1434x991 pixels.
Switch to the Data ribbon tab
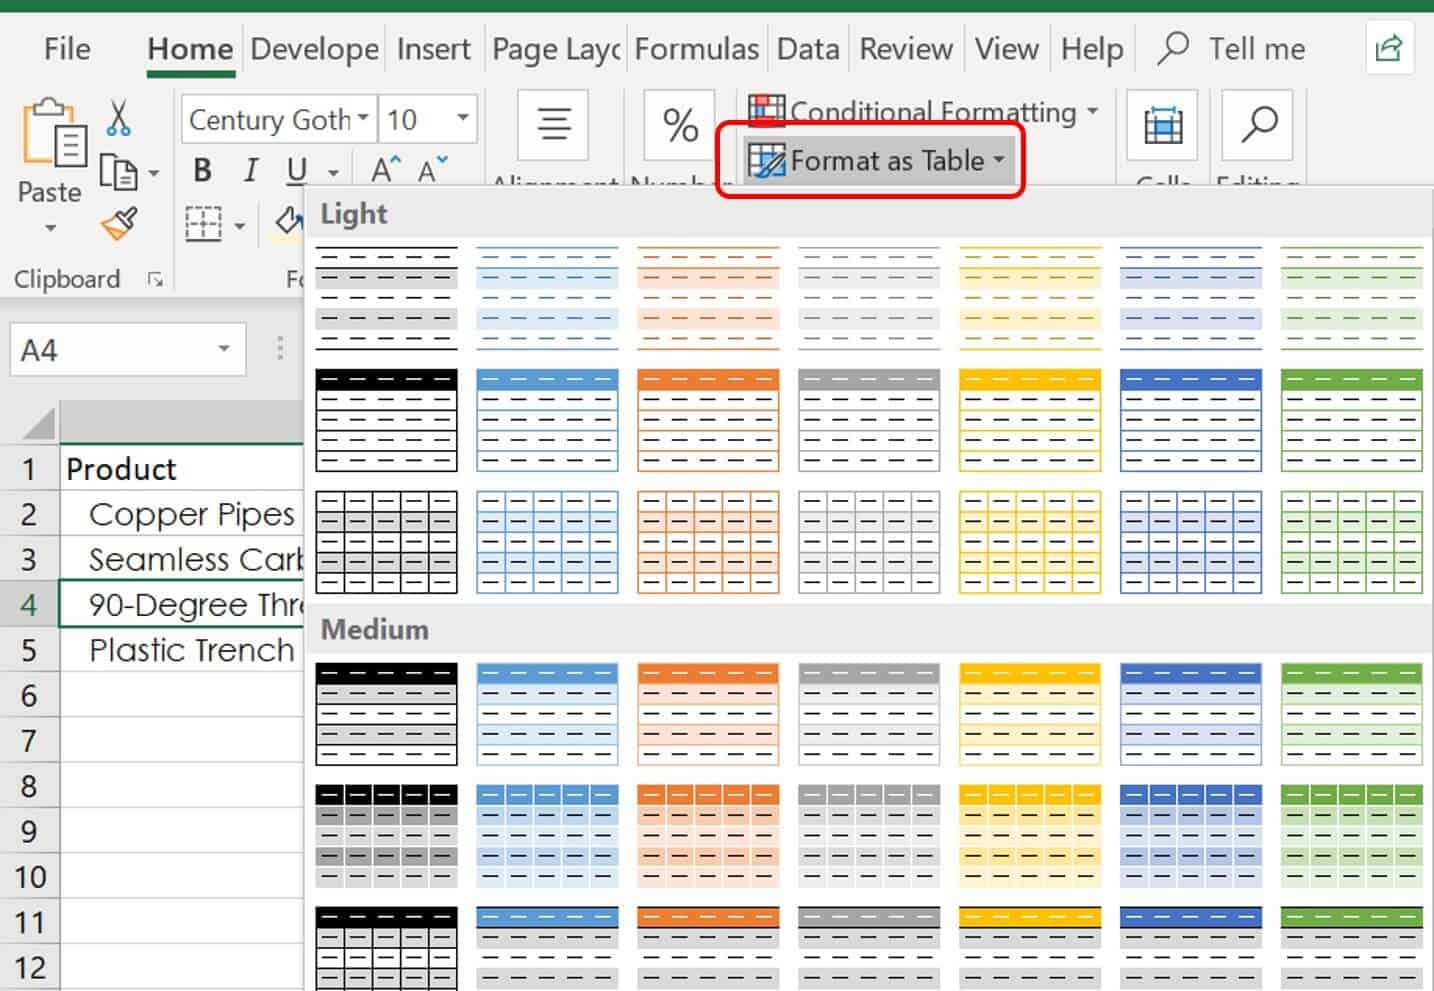(x=807, y=48)
